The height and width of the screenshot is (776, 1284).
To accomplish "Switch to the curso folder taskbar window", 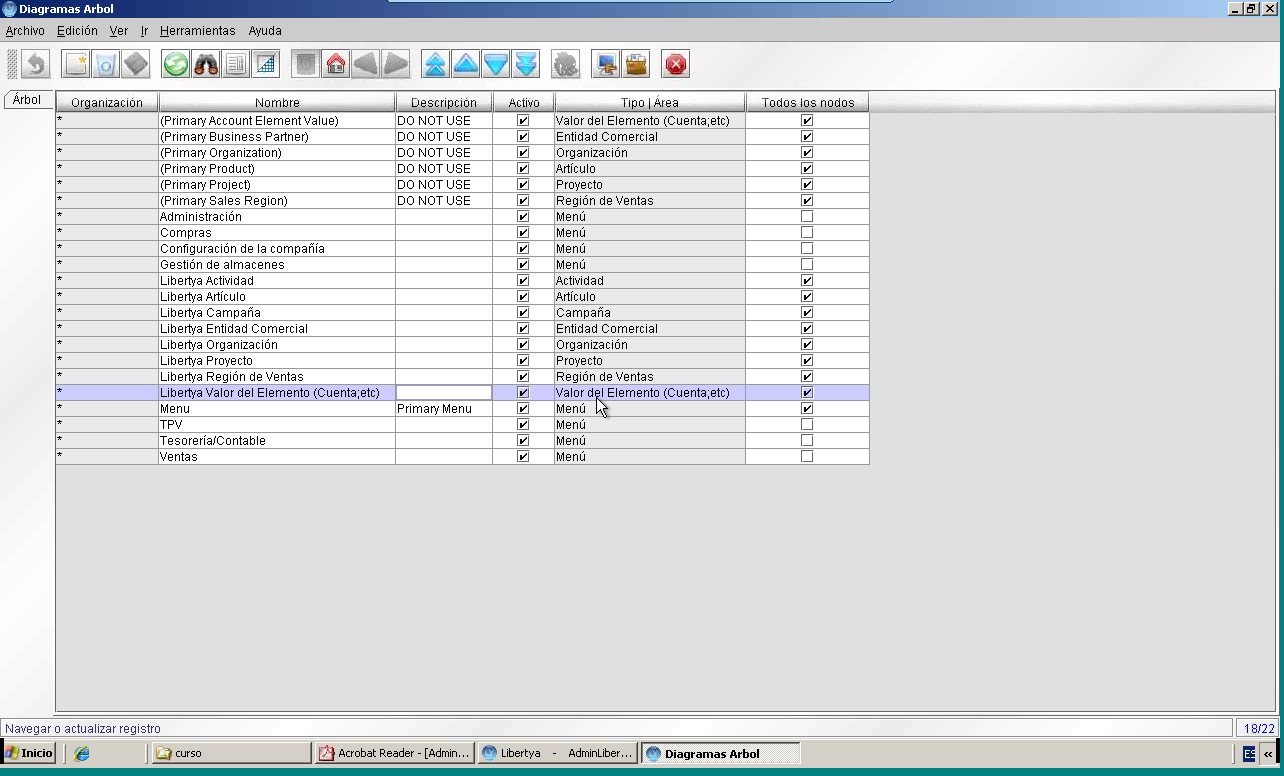I will point(231,753).
